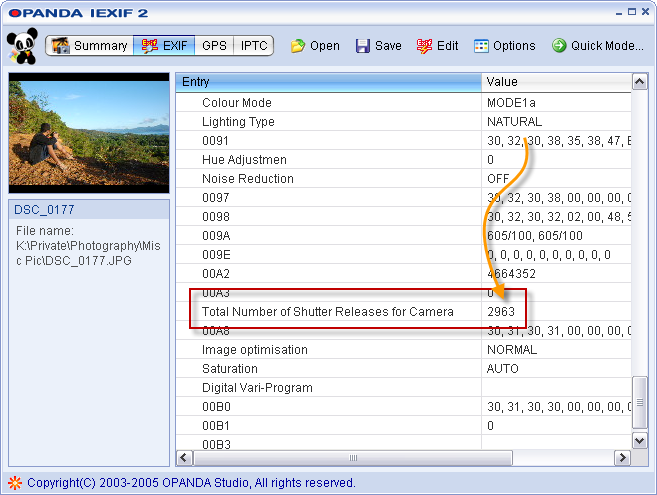The width and height of the screenshot is (657, 495).
Task: Select the 00B1 entry row
Action: pos(404,426)
